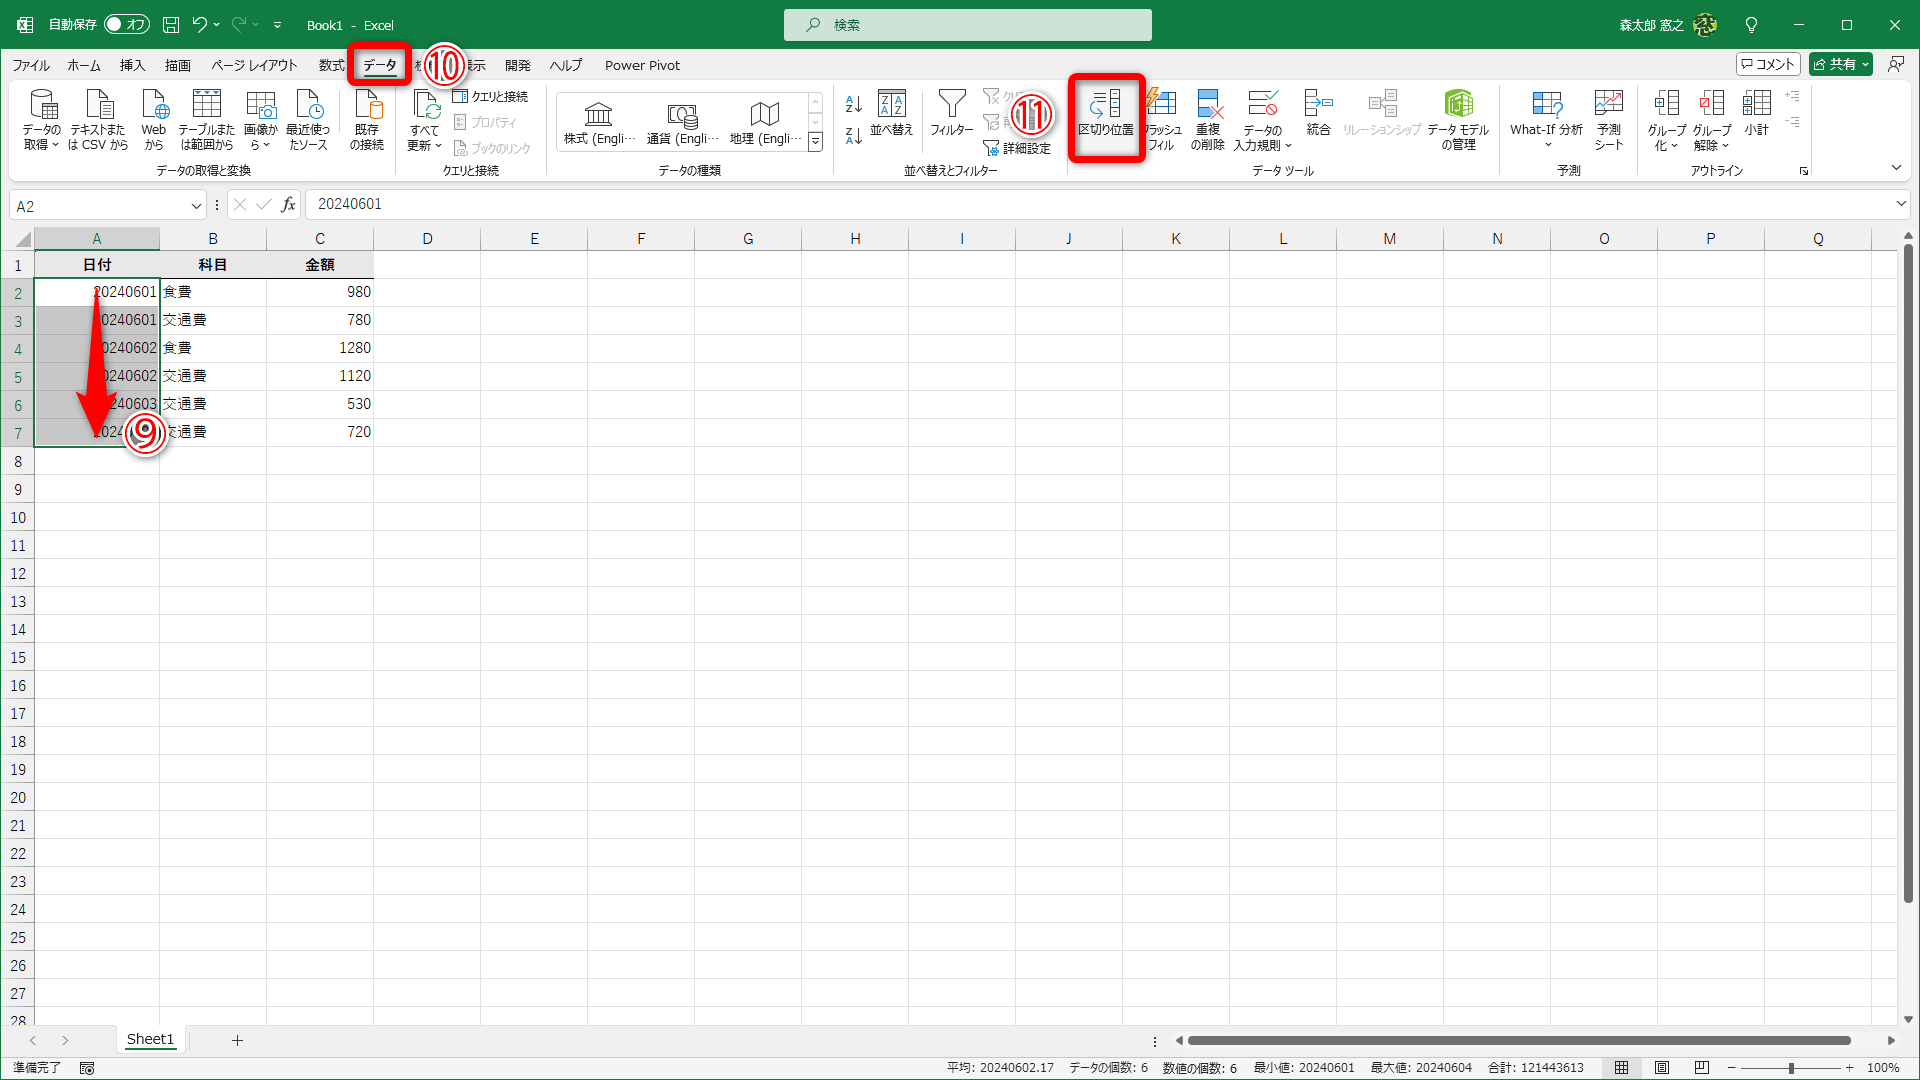Click the Sort (並べ替え) icon

pos(891,105)
